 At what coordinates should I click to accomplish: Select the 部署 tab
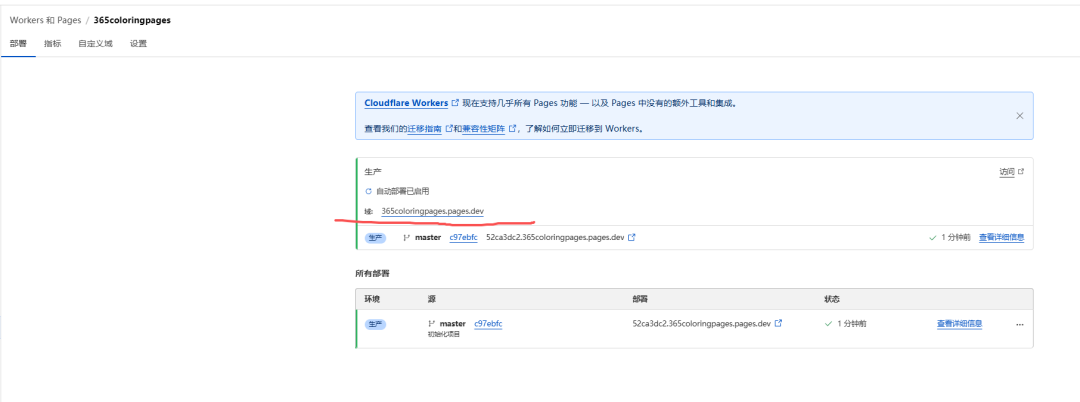18,44
